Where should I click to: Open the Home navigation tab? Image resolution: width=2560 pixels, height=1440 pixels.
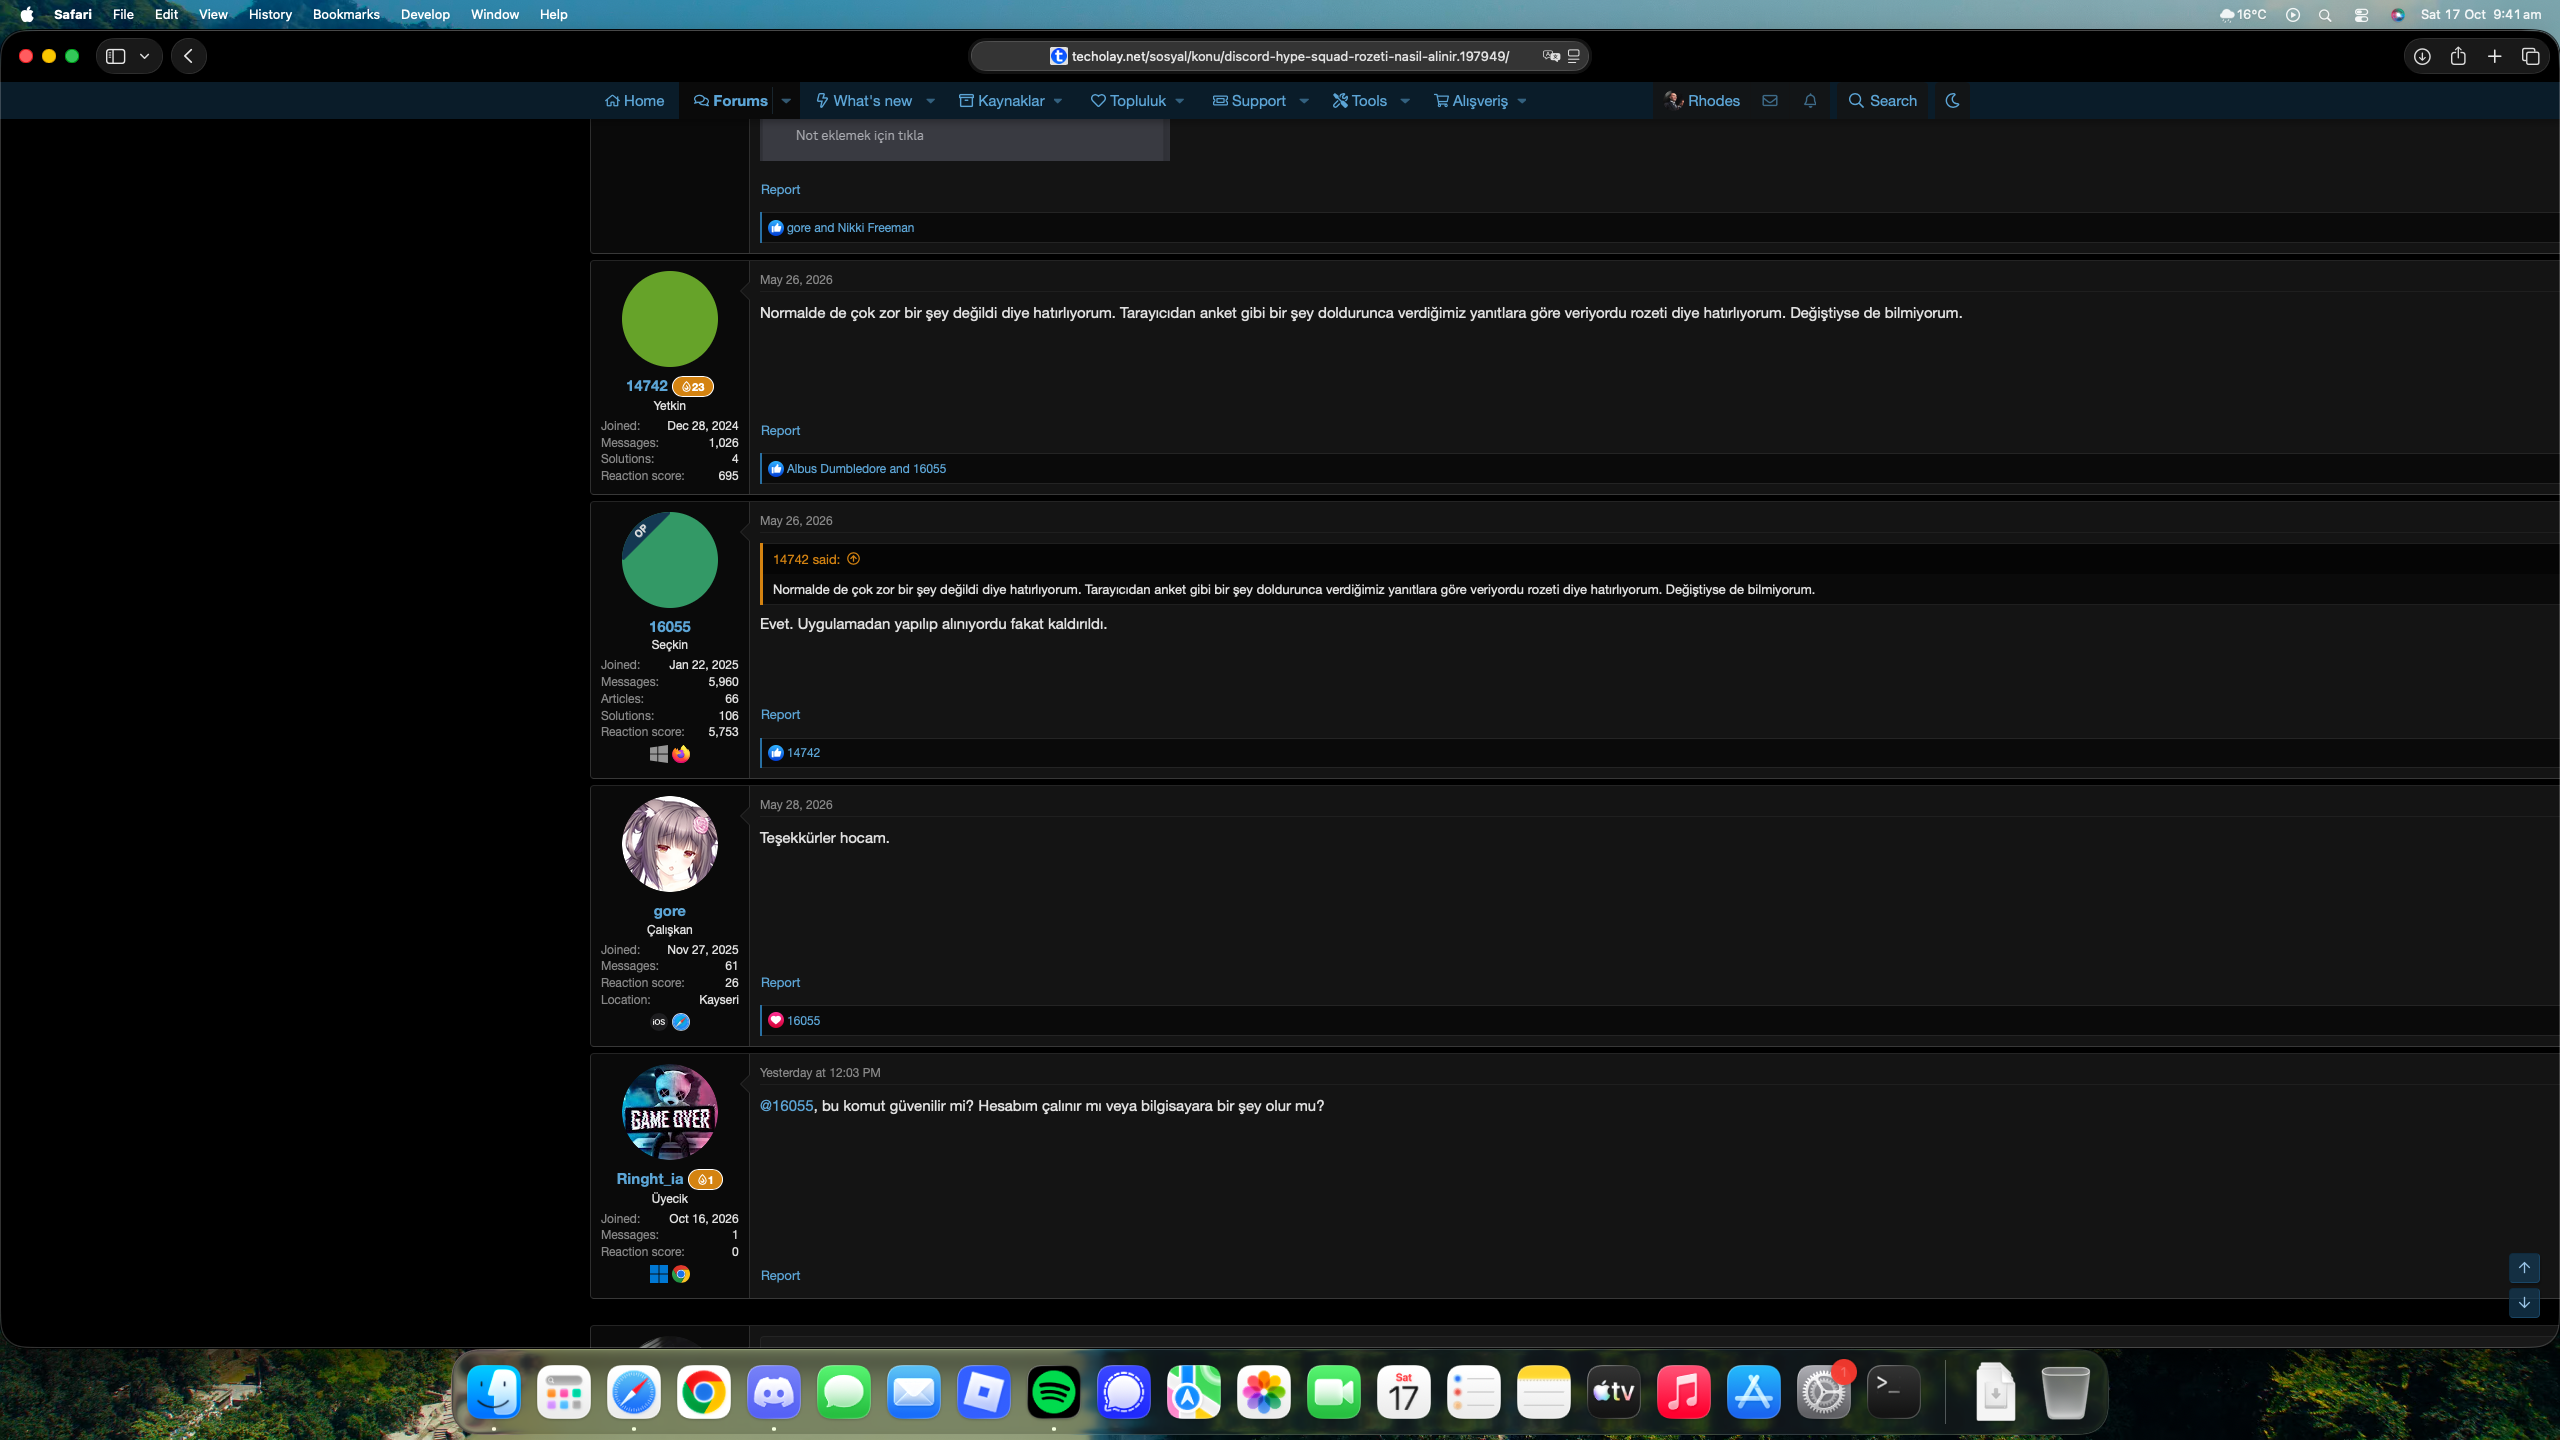tap(634, 101)
